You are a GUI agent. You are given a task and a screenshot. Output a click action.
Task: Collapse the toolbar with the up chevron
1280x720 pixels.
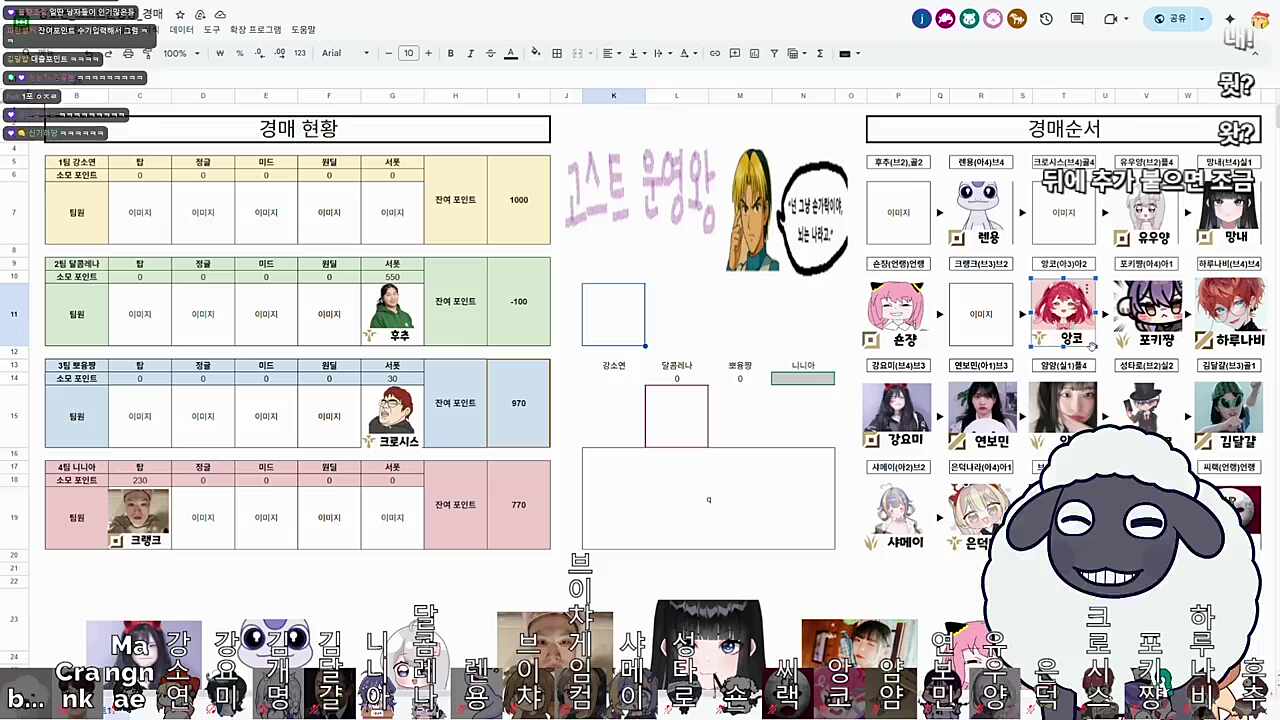click(1256, 53)
